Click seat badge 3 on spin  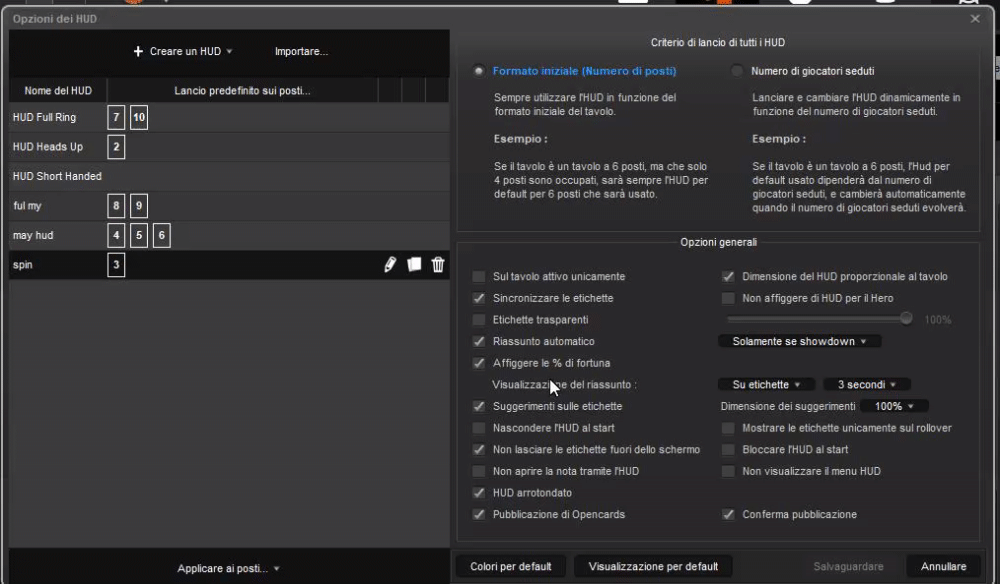click(x=116, y=265)
